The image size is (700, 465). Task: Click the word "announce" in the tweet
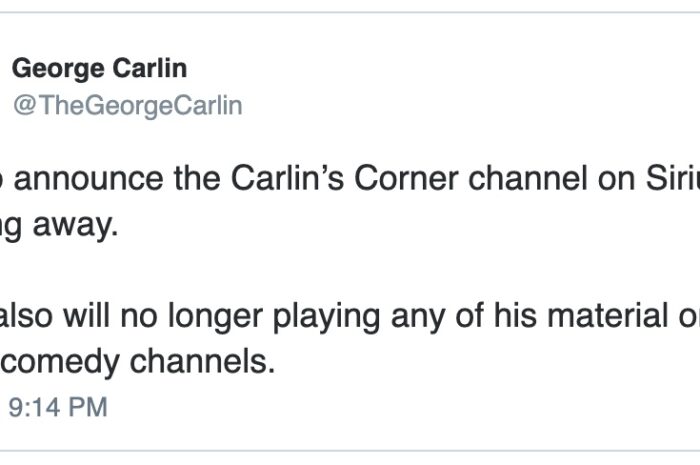click(x=89, y=179)
